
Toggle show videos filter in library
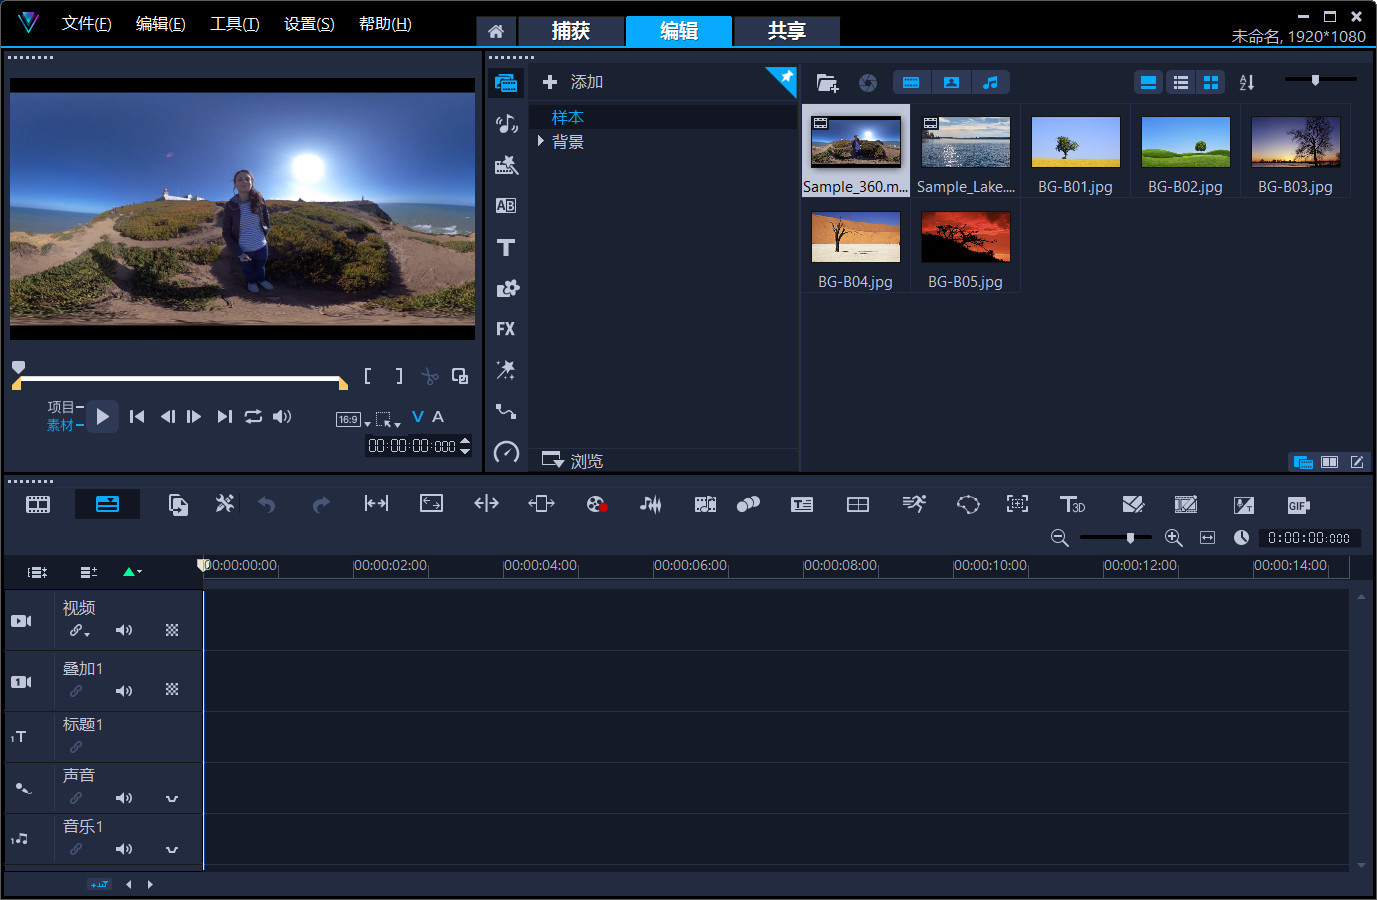pyautogui.click(x=911, y=82)
